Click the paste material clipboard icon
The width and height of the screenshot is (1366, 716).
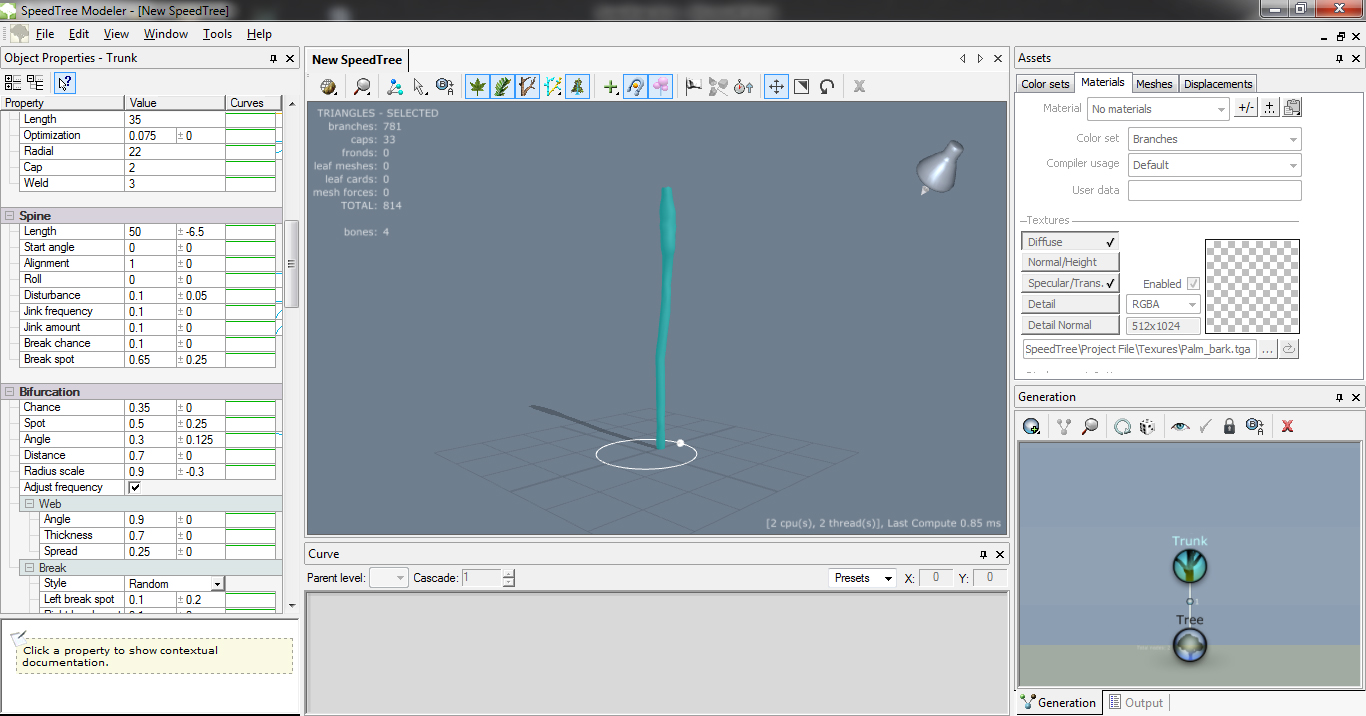click(x=1292, y=108)
